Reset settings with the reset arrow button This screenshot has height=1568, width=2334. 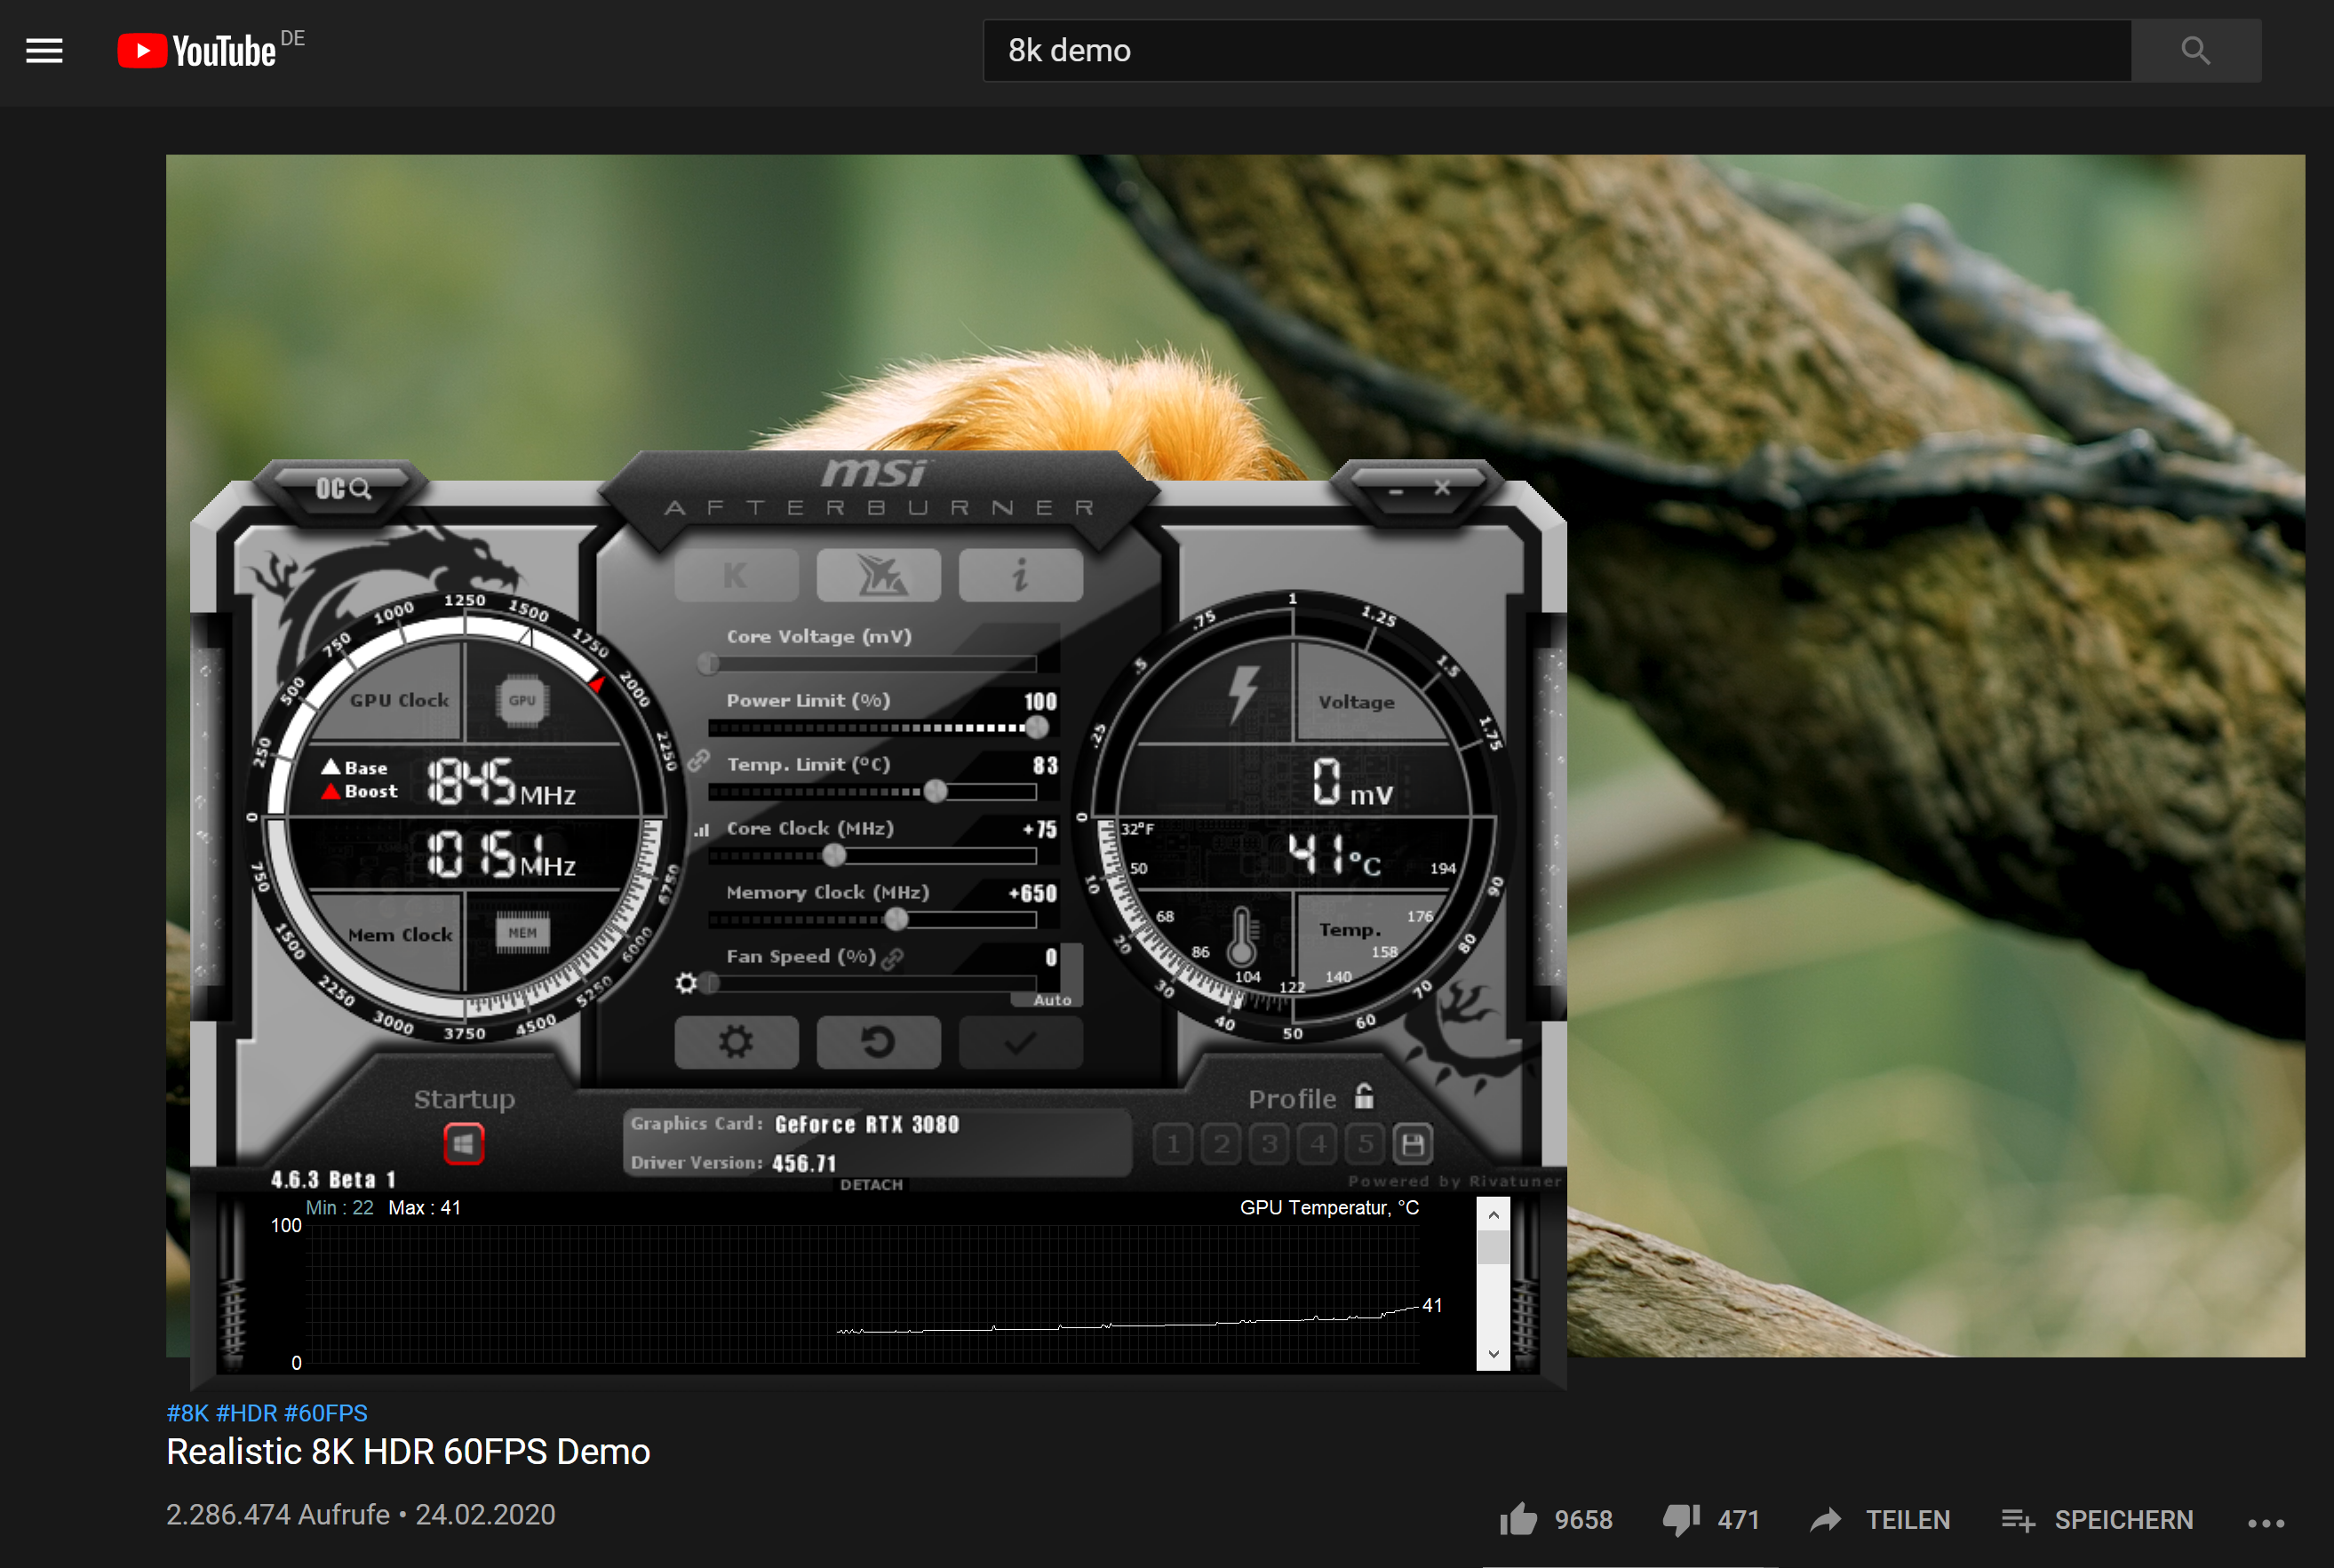[878, 1043]
